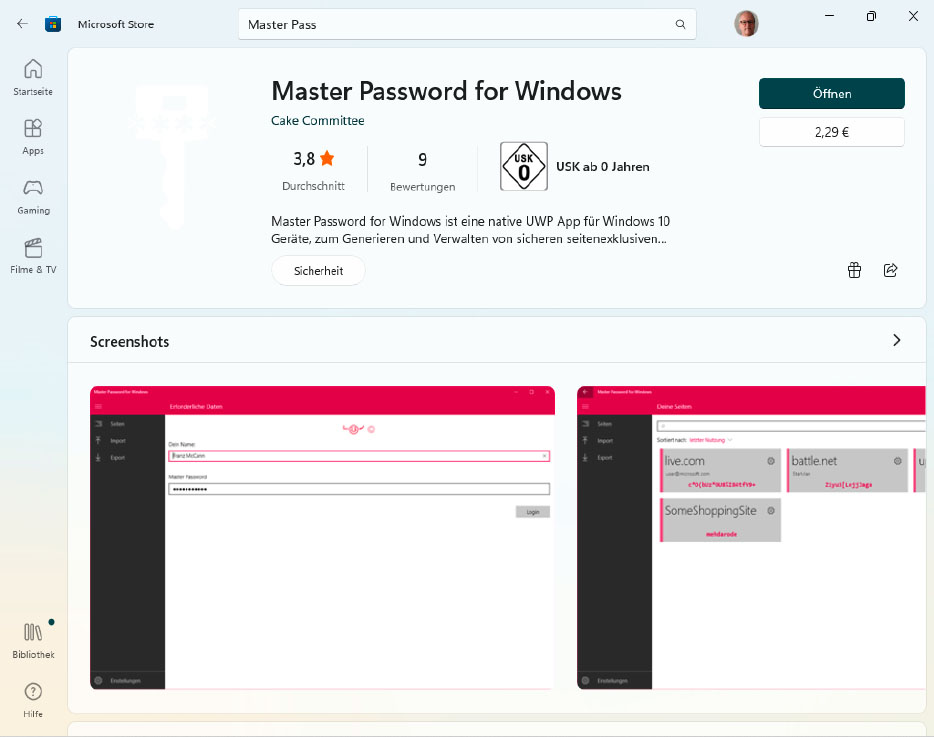Click the app description text

click(470, 230)
